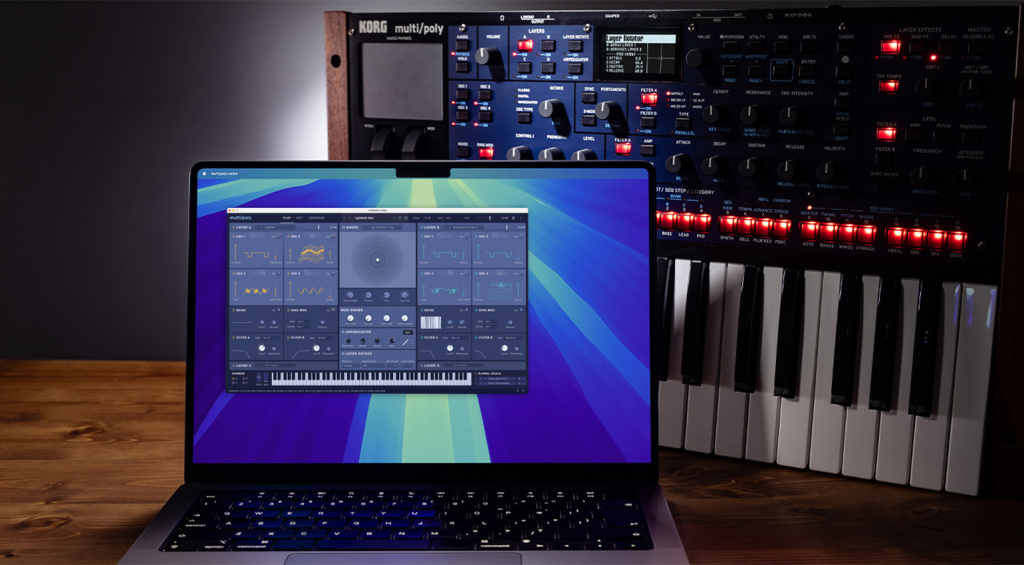Viewport: 1024px width, 565px height.
Task: Switch to the LIBRARIAN tab
Action: 317,217
